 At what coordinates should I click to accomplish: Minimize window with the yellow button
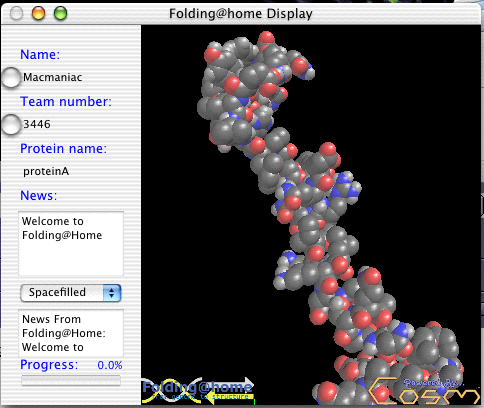pos(38,14)
